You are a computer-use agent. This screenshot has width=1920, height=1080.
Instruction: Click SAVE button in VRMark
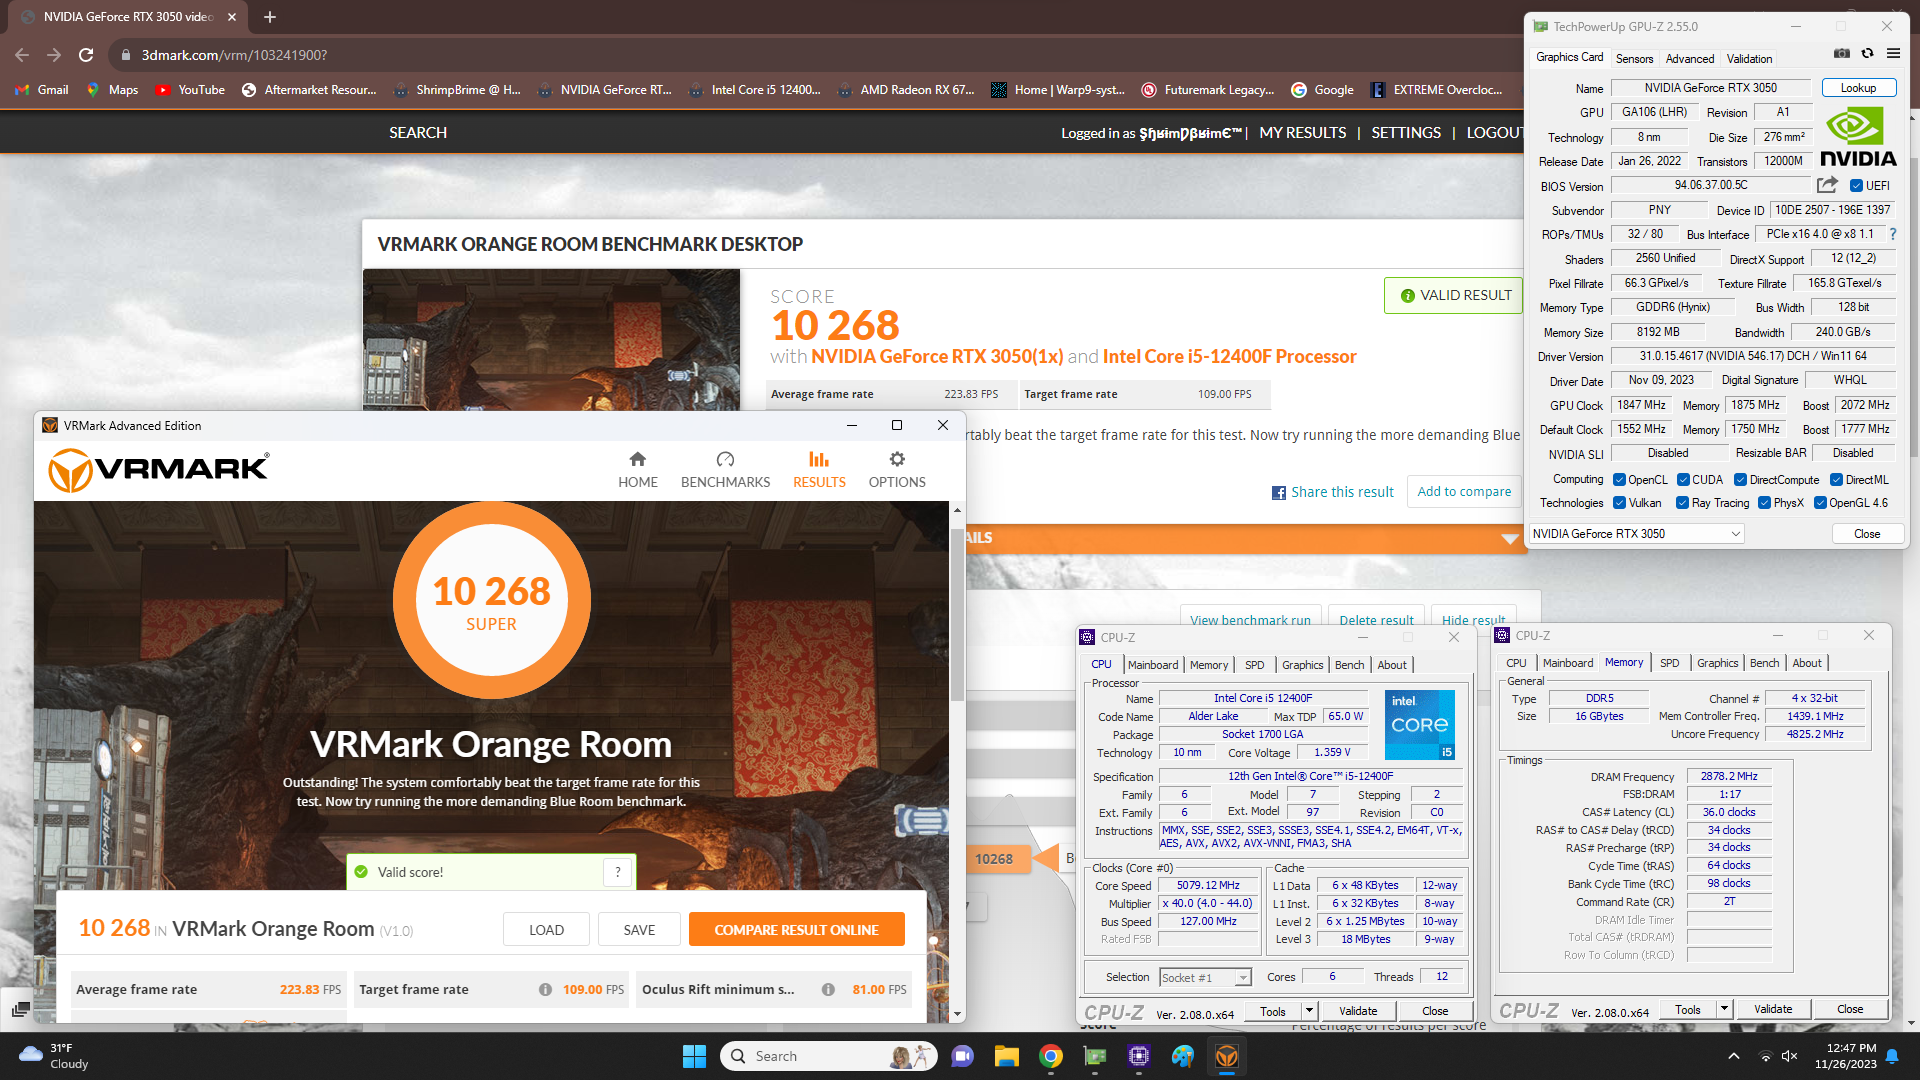click(x=639, y=929)
